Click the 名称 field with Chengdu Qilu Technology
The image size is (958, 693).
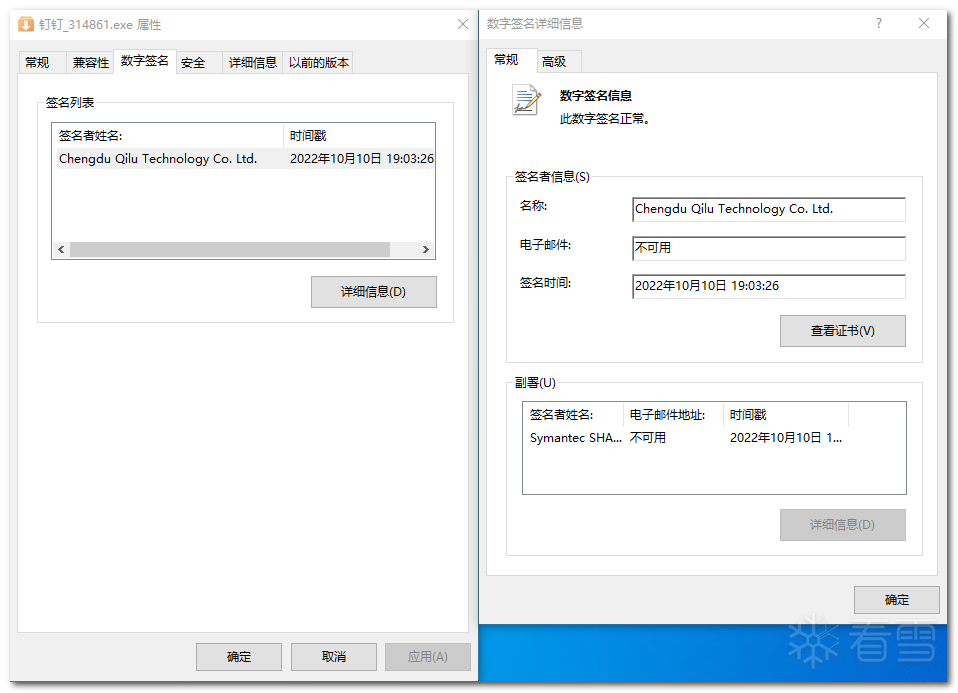click(x=769, y=209)
